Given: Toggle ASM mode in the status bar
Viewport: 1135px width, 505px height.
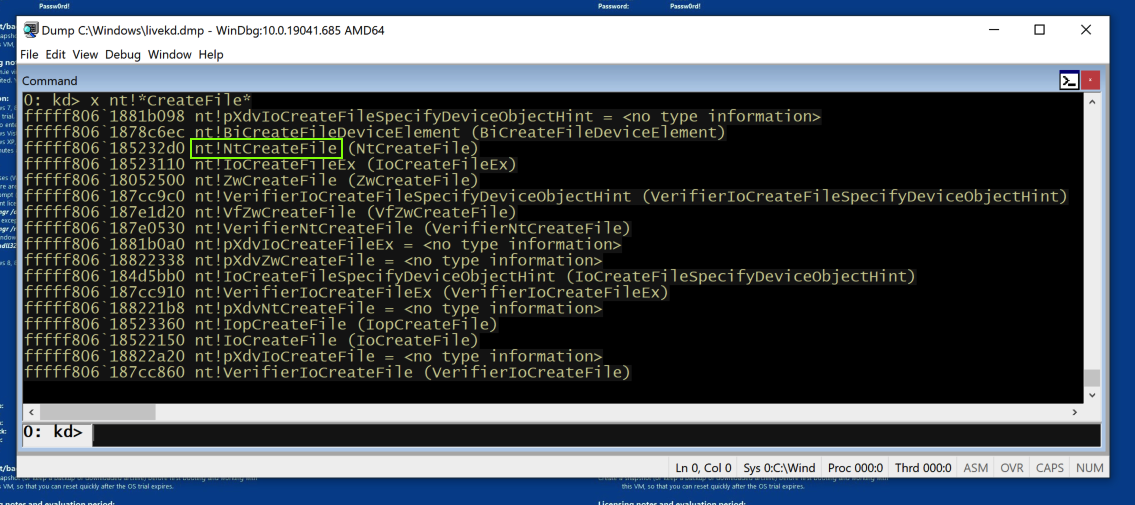Looking at the screenshot, I should pyautogui.click(x=975, y=468).
